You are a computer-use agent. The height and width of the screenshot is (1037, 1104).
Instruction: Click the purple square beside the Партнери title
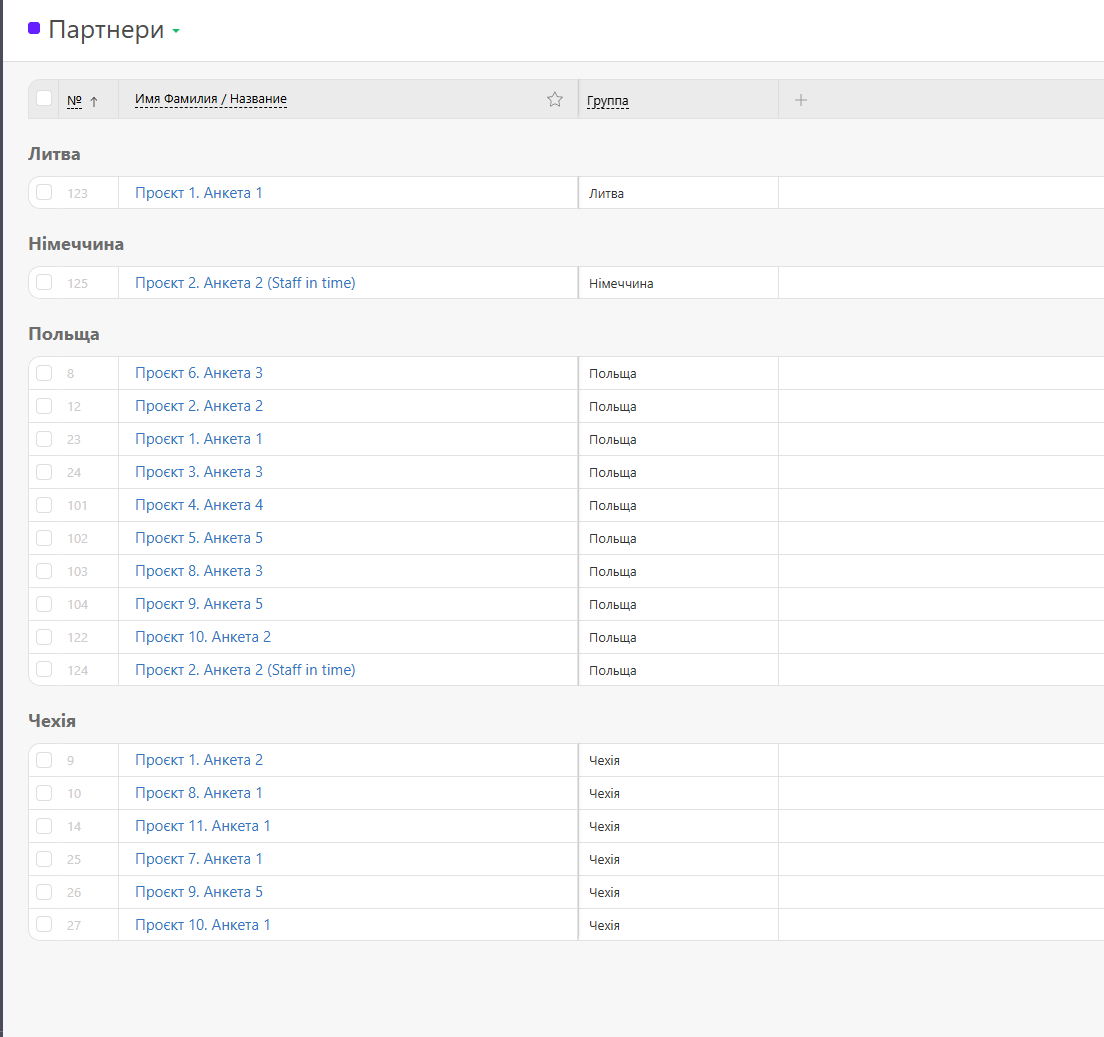tap(34, 29)
